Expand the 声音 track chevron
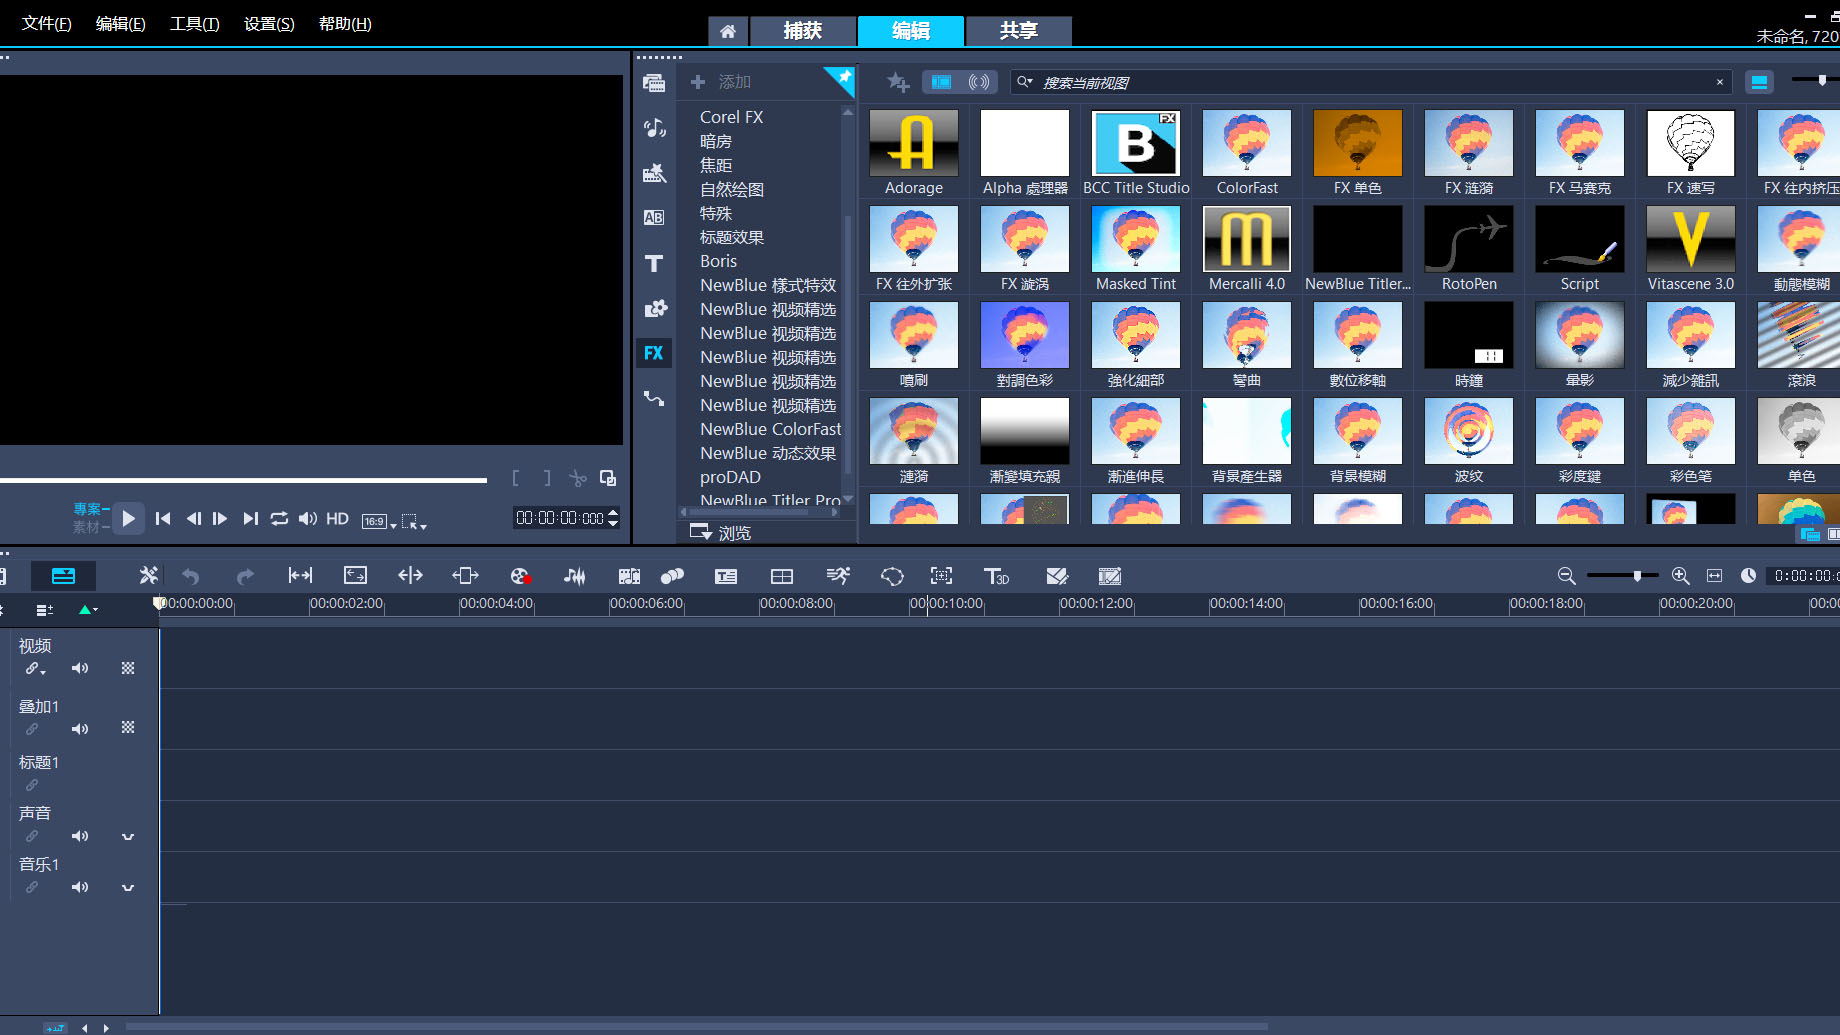The width and height of the screenshot is (1840, 1035). 128,836
